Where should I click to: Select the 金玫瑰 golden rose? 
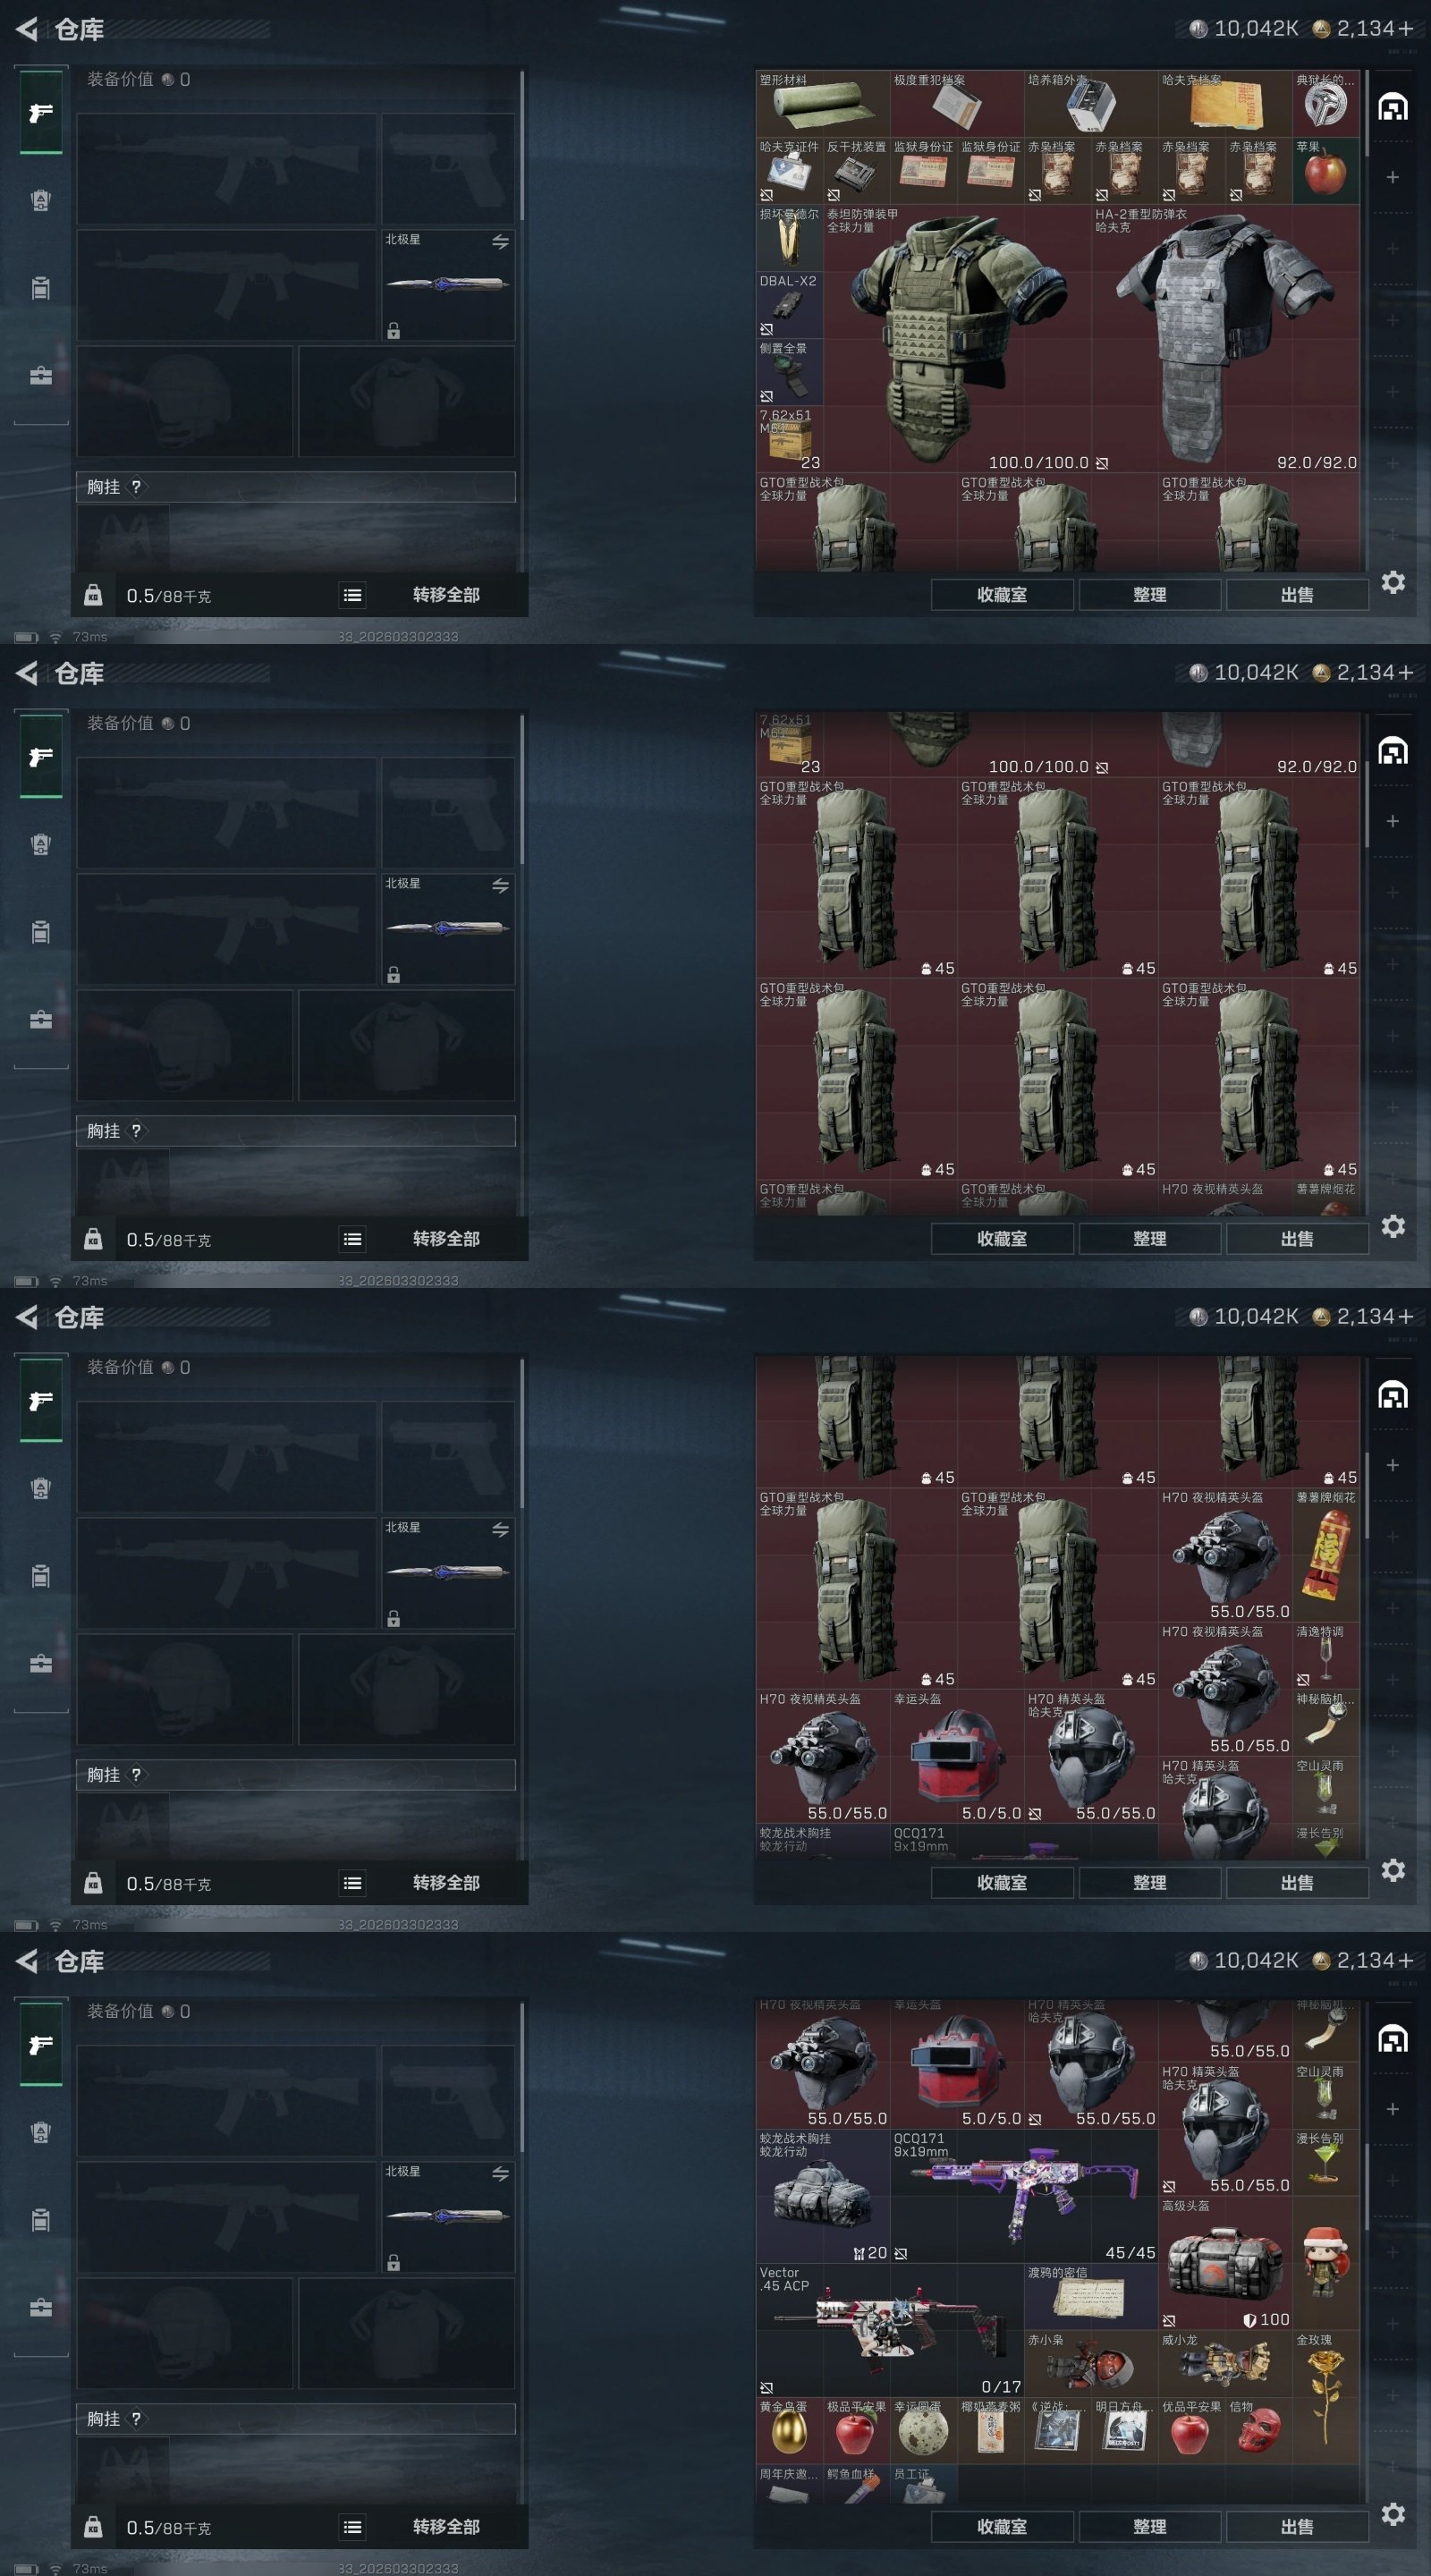(1325, 2364)
